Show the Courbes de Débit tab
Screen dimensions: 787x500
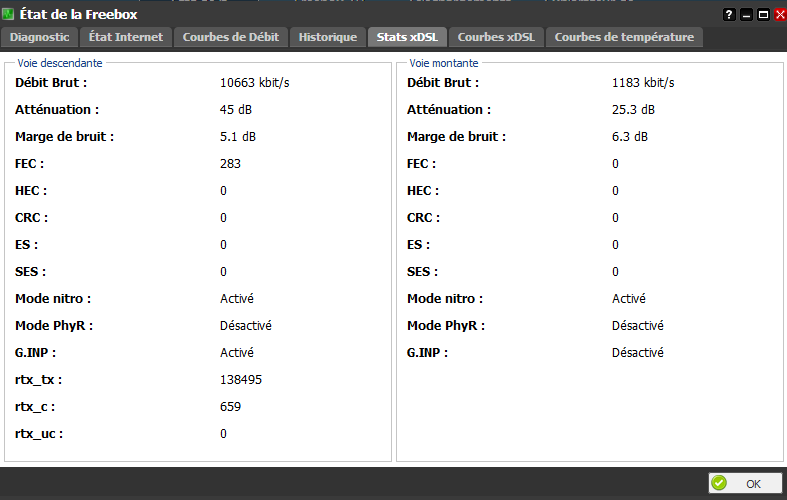[x=231, y=37]
